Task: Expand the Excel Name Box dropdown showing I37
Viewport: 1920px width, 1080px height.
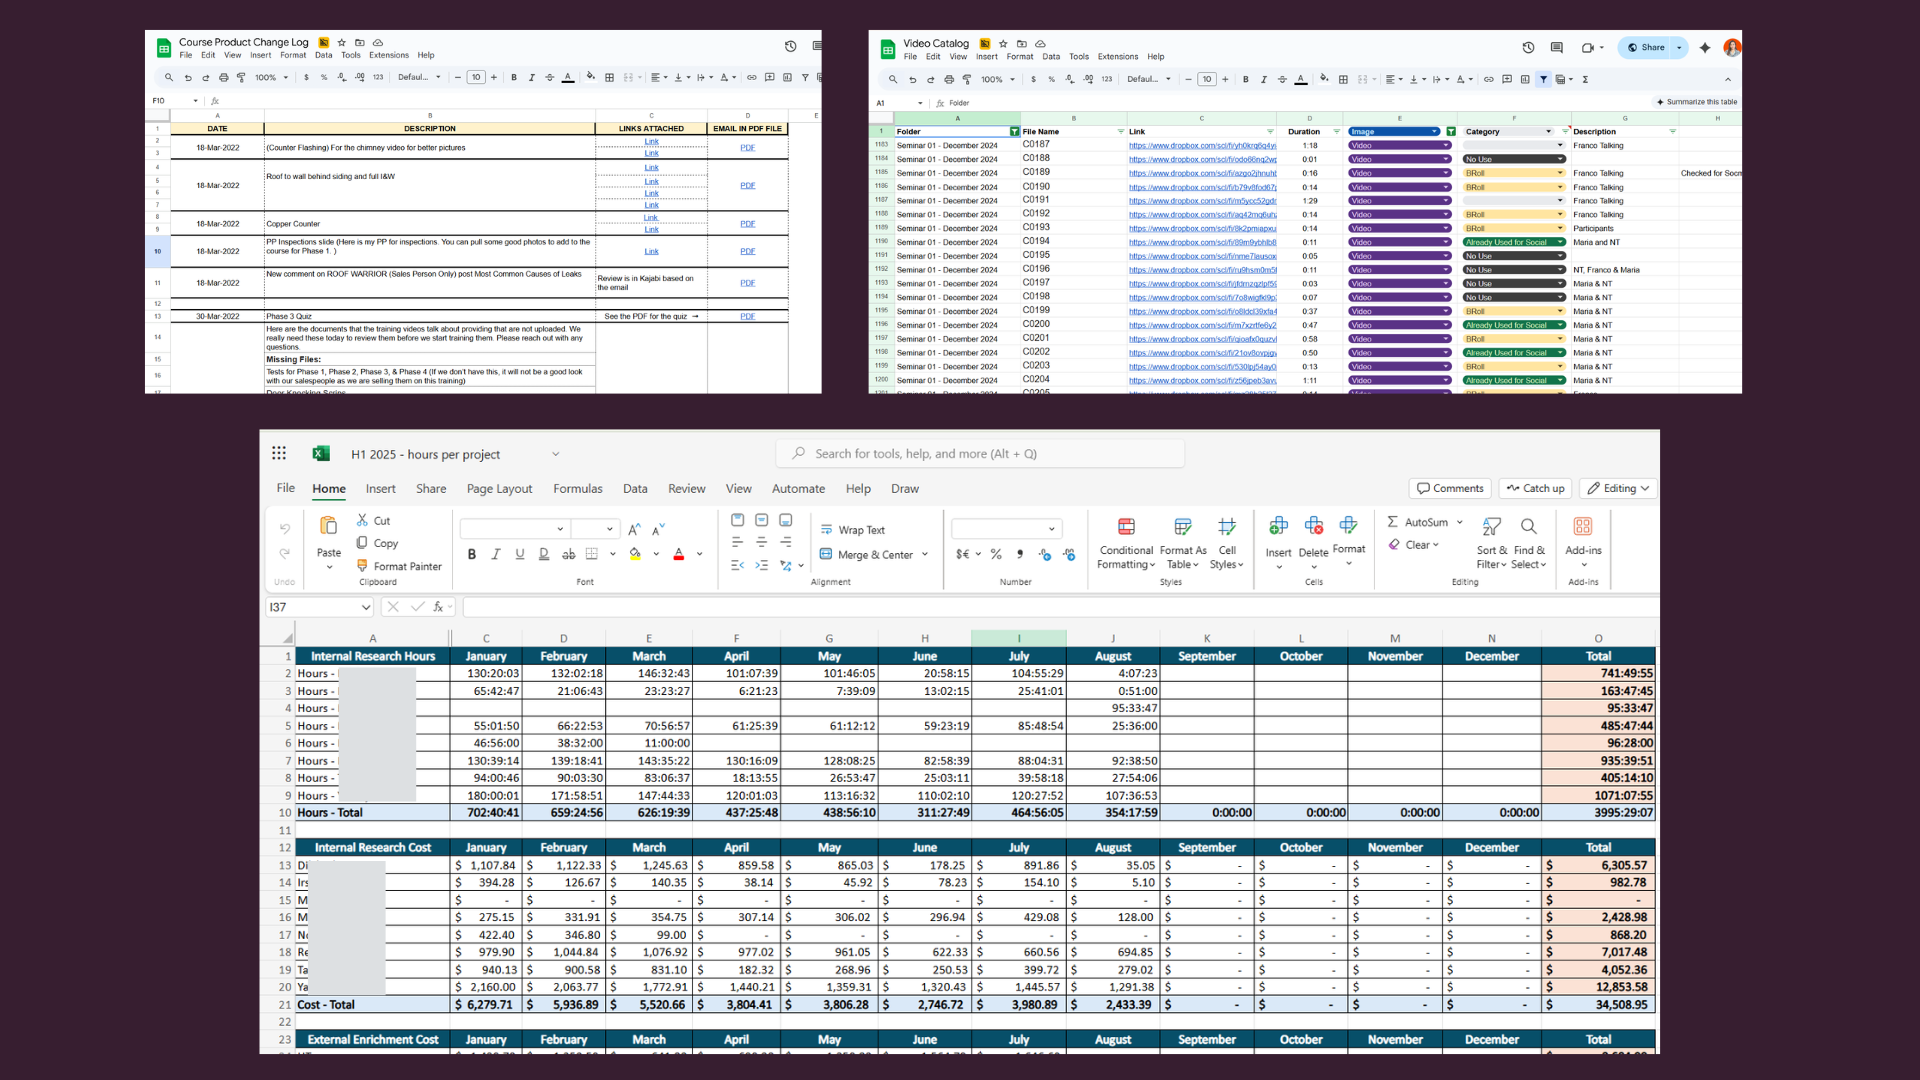Action: pos(366,607)
